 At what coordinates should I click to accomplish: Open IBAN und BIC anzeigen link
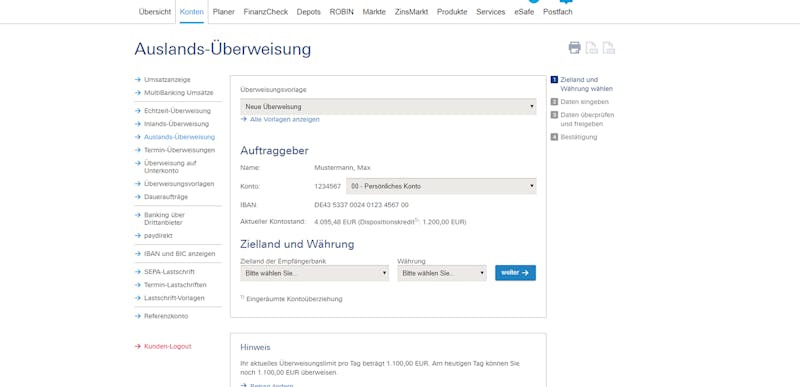[x=180, y=253]
